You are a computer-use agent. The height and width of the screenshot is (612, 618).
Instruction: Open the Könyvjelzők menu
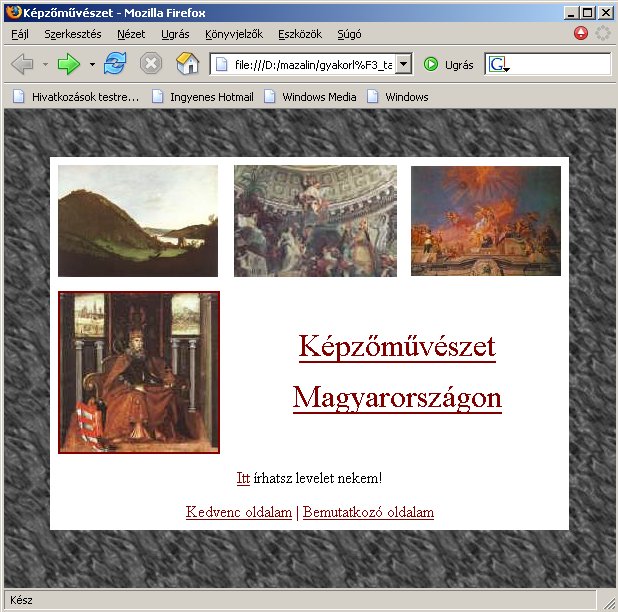tap(233, 34)
